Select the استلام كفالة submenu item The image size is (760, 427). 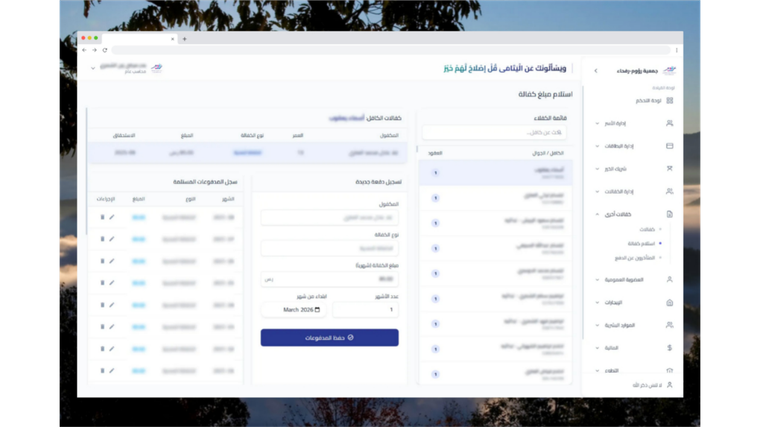click(x=641, y=244)
